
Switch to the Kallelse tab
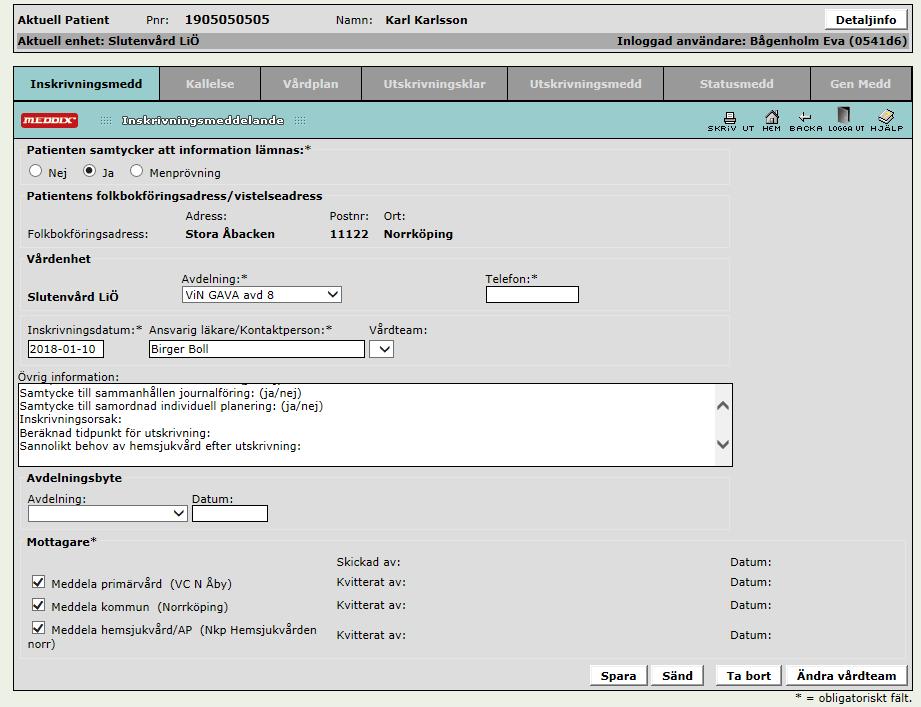210,84
